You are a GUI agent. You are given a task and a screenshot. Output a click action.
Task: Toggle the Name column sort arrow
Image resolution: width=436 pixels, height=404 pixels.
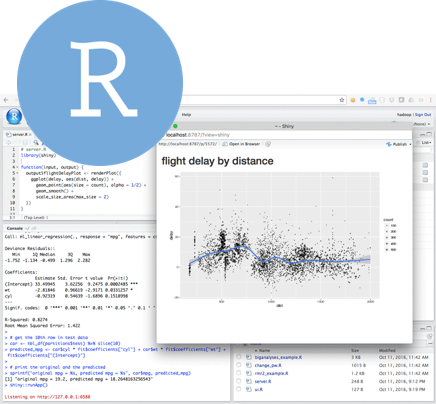tap(256, 350)
